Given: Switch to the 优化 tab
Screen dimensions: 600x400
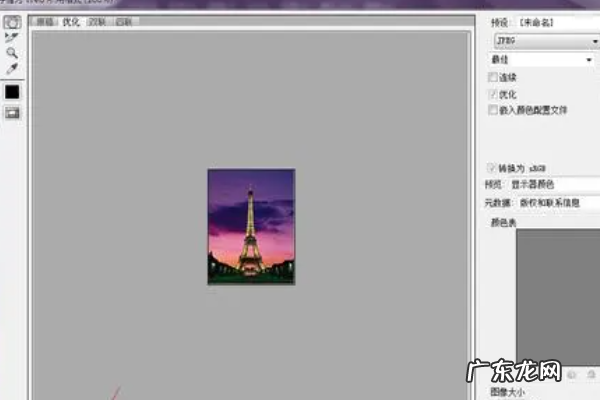Looking at the screenshot, I should [x=71, y=22].
